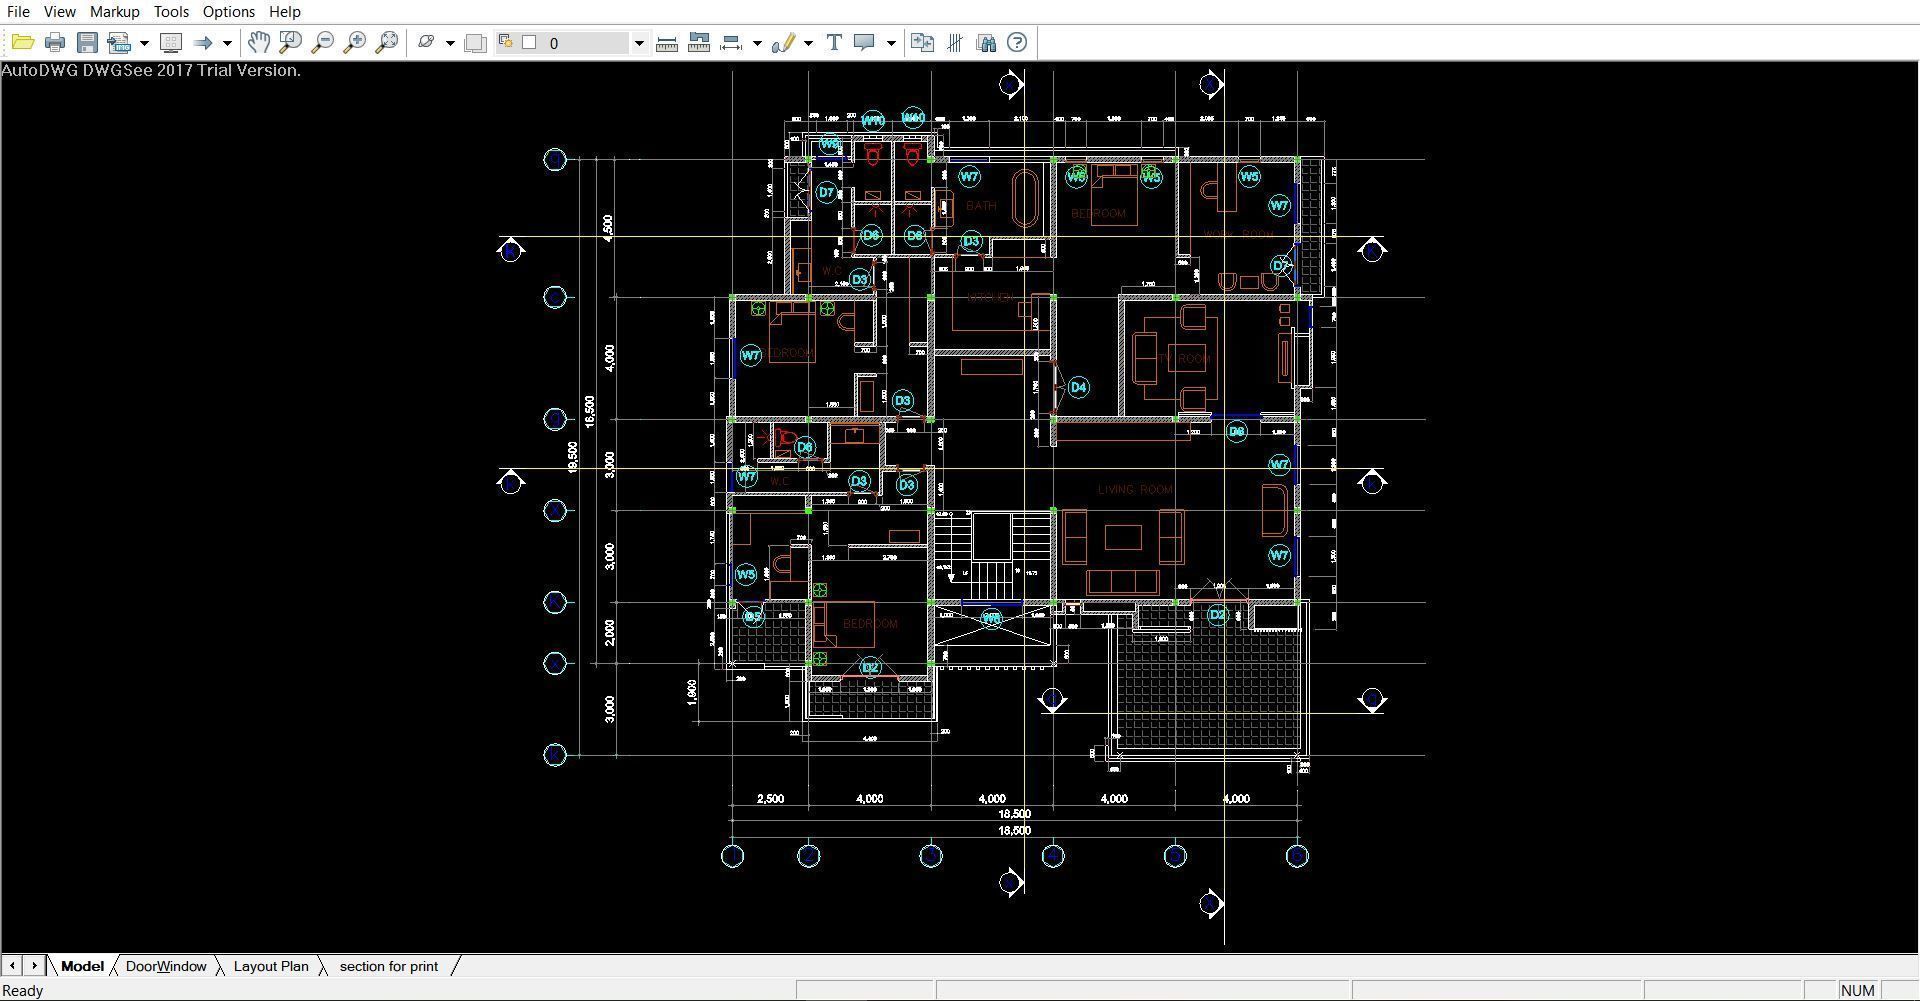Image resolution: width=1920 pixels, height=1001 pixels.
Task: Switch to the DoorWindow layout tab
Action: tap(166, 966)
